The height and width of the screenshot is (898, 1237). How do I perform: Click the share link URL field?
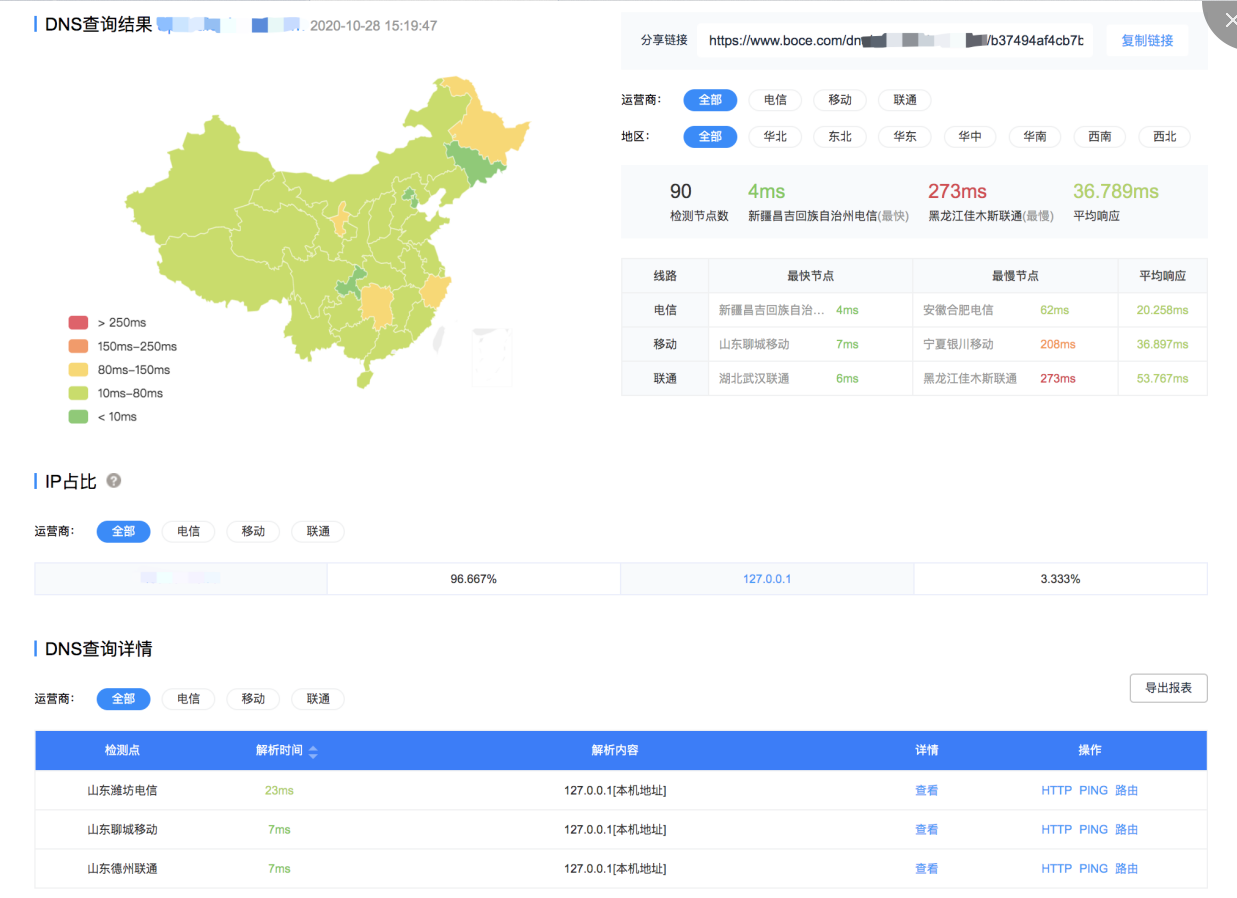pos(895,41)
